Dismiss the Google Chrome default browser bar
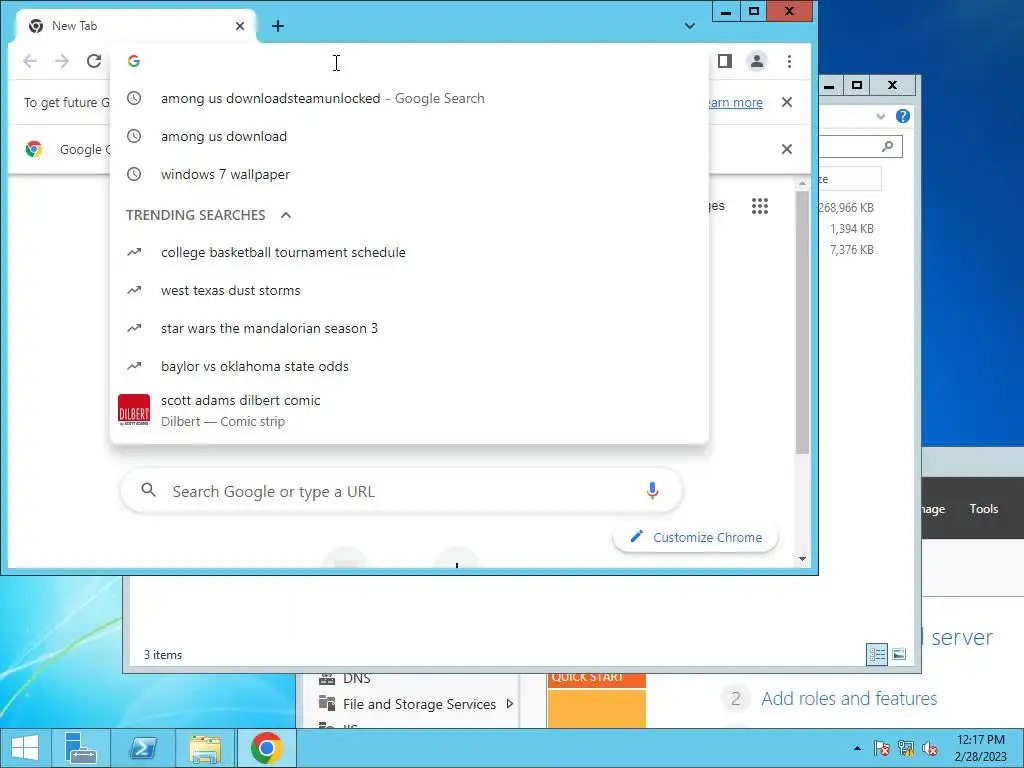The height and width of the screenshot is (768, 1024). tap(787, 150)
